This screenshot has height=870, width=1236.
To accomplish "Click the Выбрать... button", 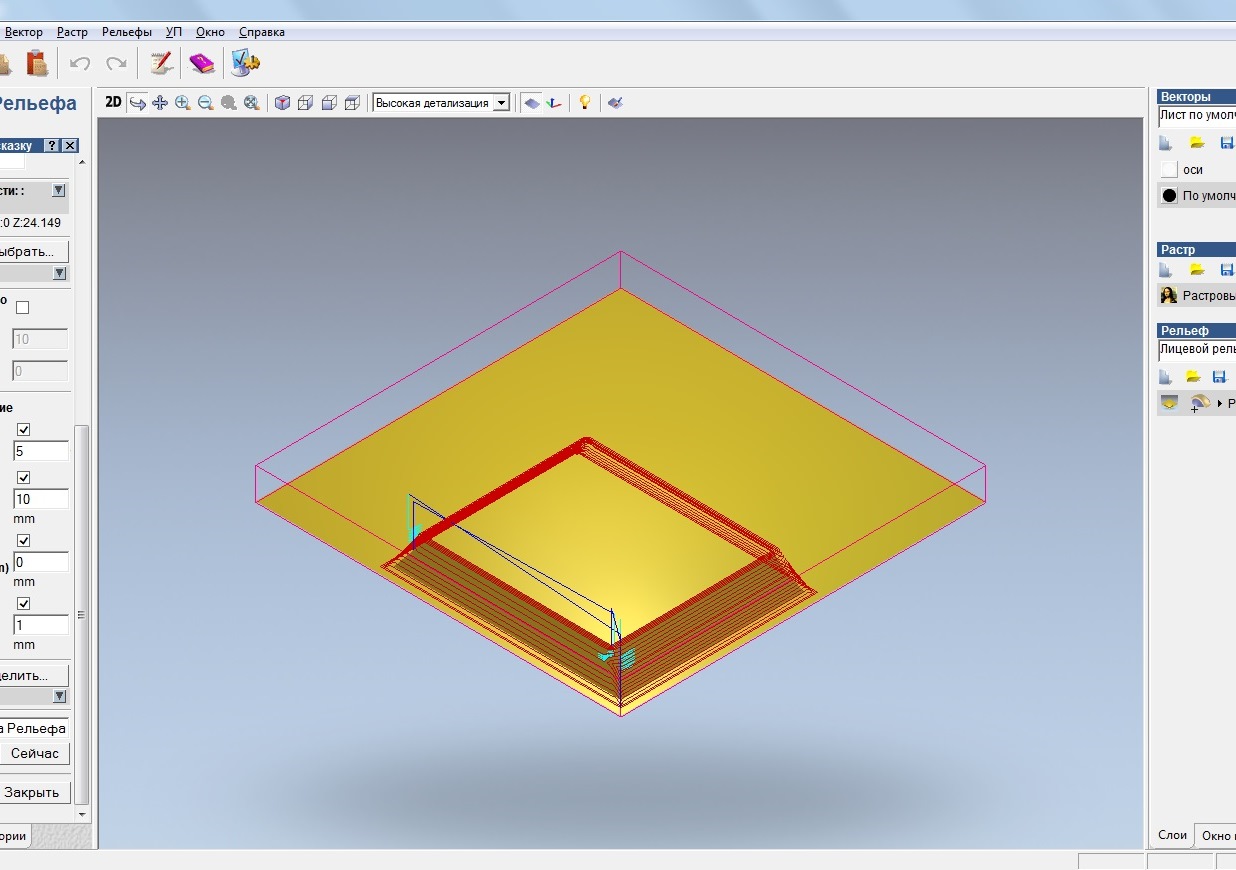I will coord(34,251).
